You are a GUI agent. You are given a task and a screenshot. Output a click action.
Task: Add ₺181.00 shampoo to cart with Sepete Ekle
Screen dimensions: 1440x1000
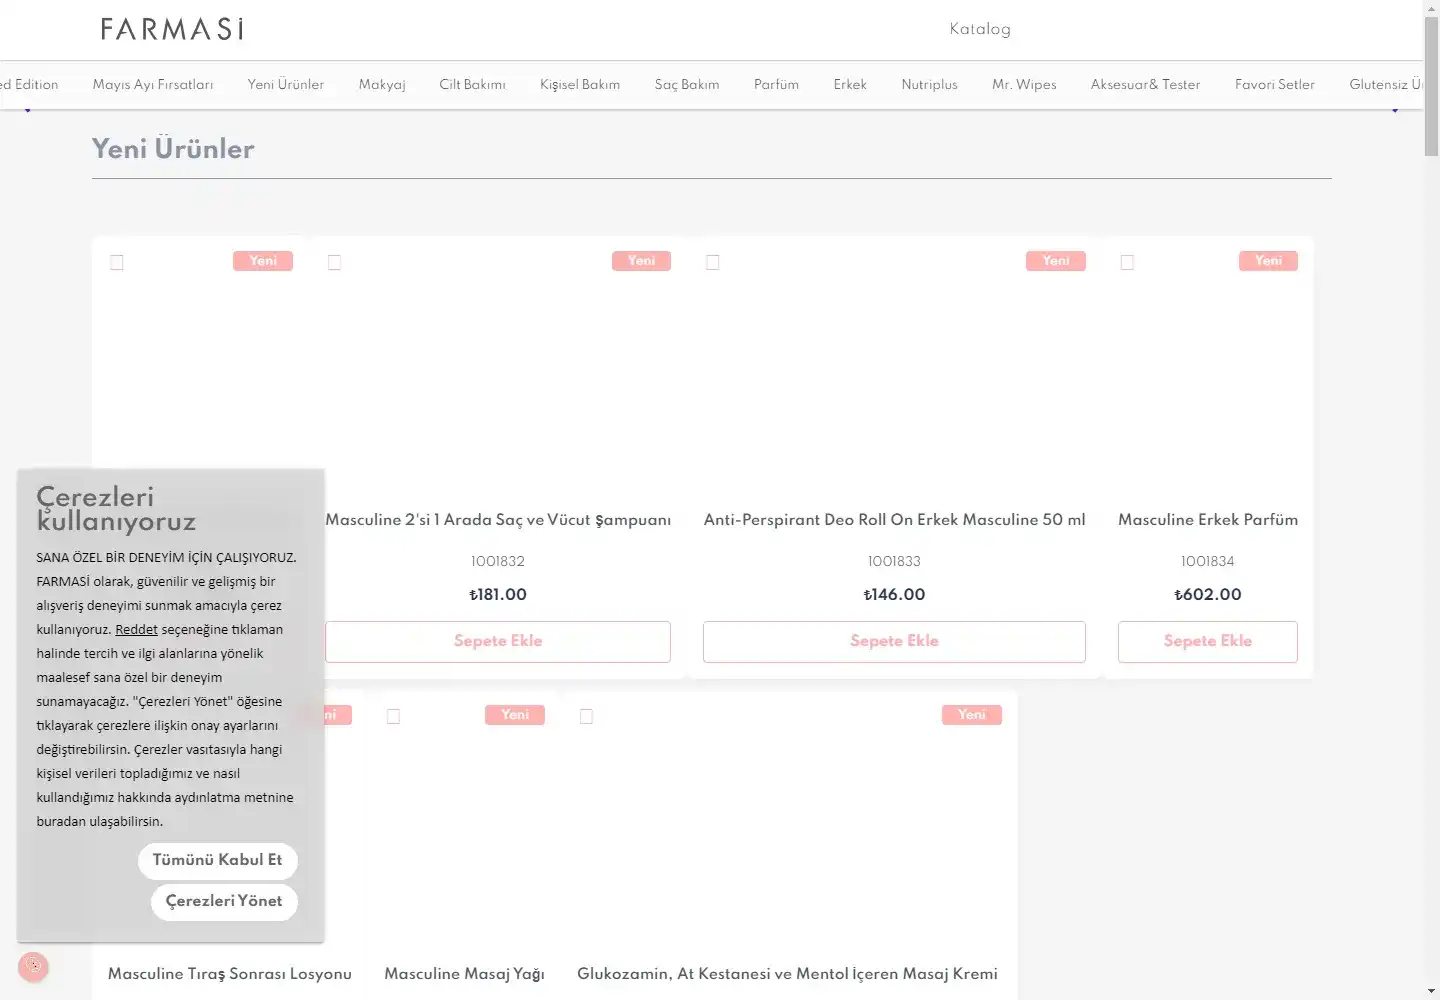pos(498,642)
